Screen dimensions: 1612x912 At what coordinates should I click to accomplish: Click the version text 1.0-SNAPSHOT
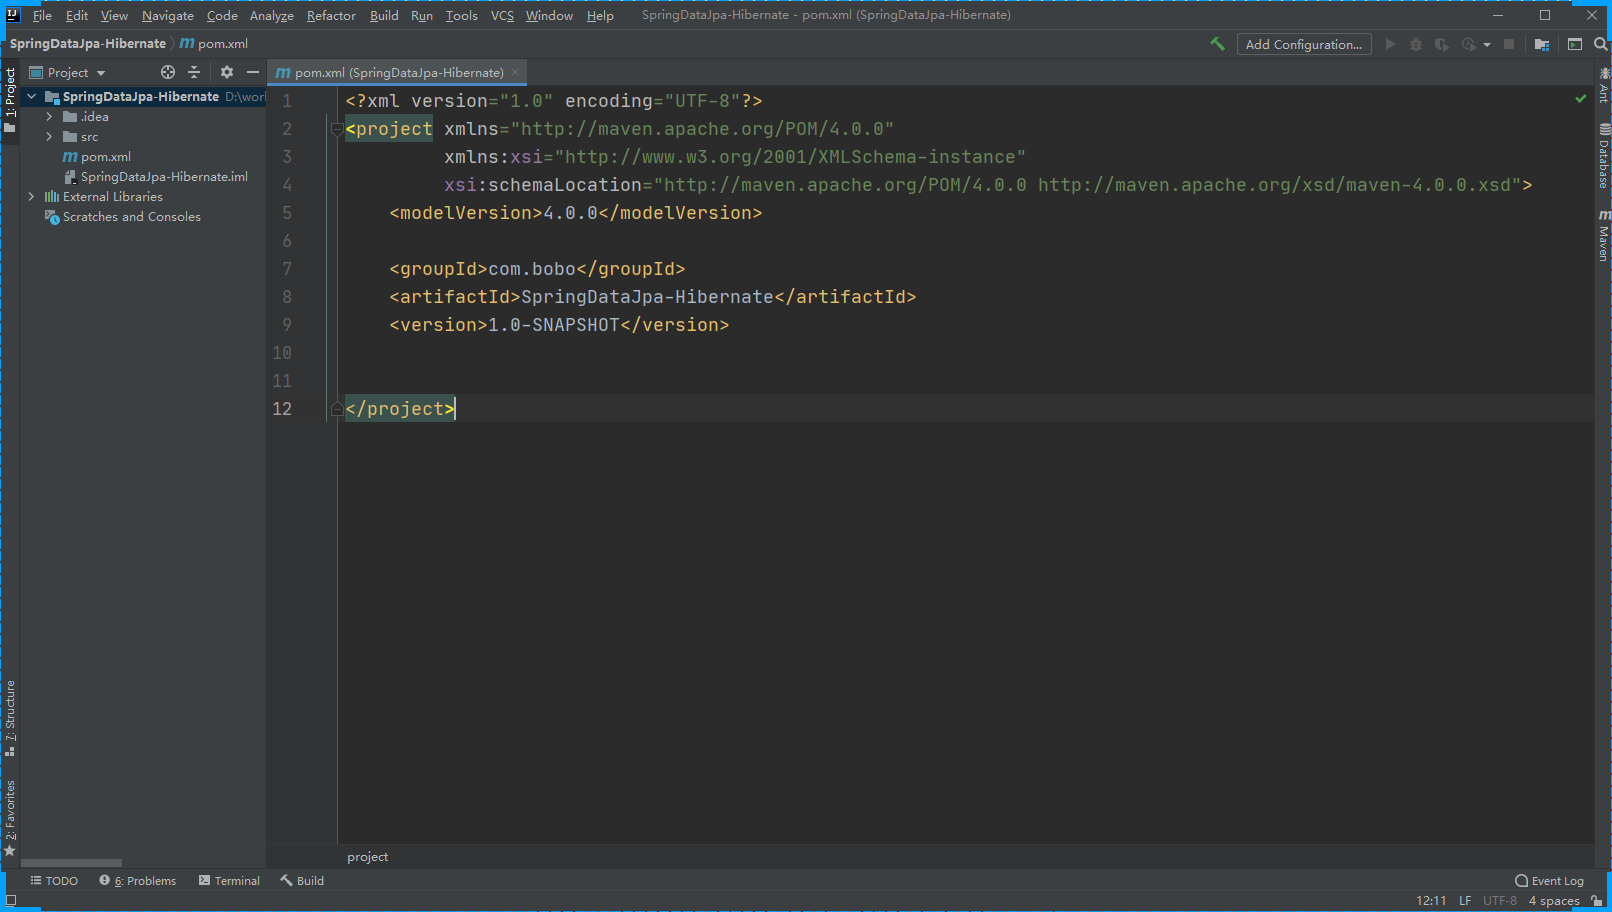point(554,325)
